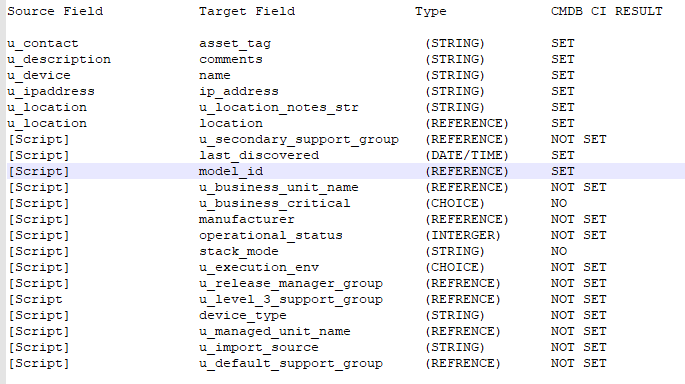
Task: Click the stack_mode target field
Action: pyautogui.click(x=239, y=252)
